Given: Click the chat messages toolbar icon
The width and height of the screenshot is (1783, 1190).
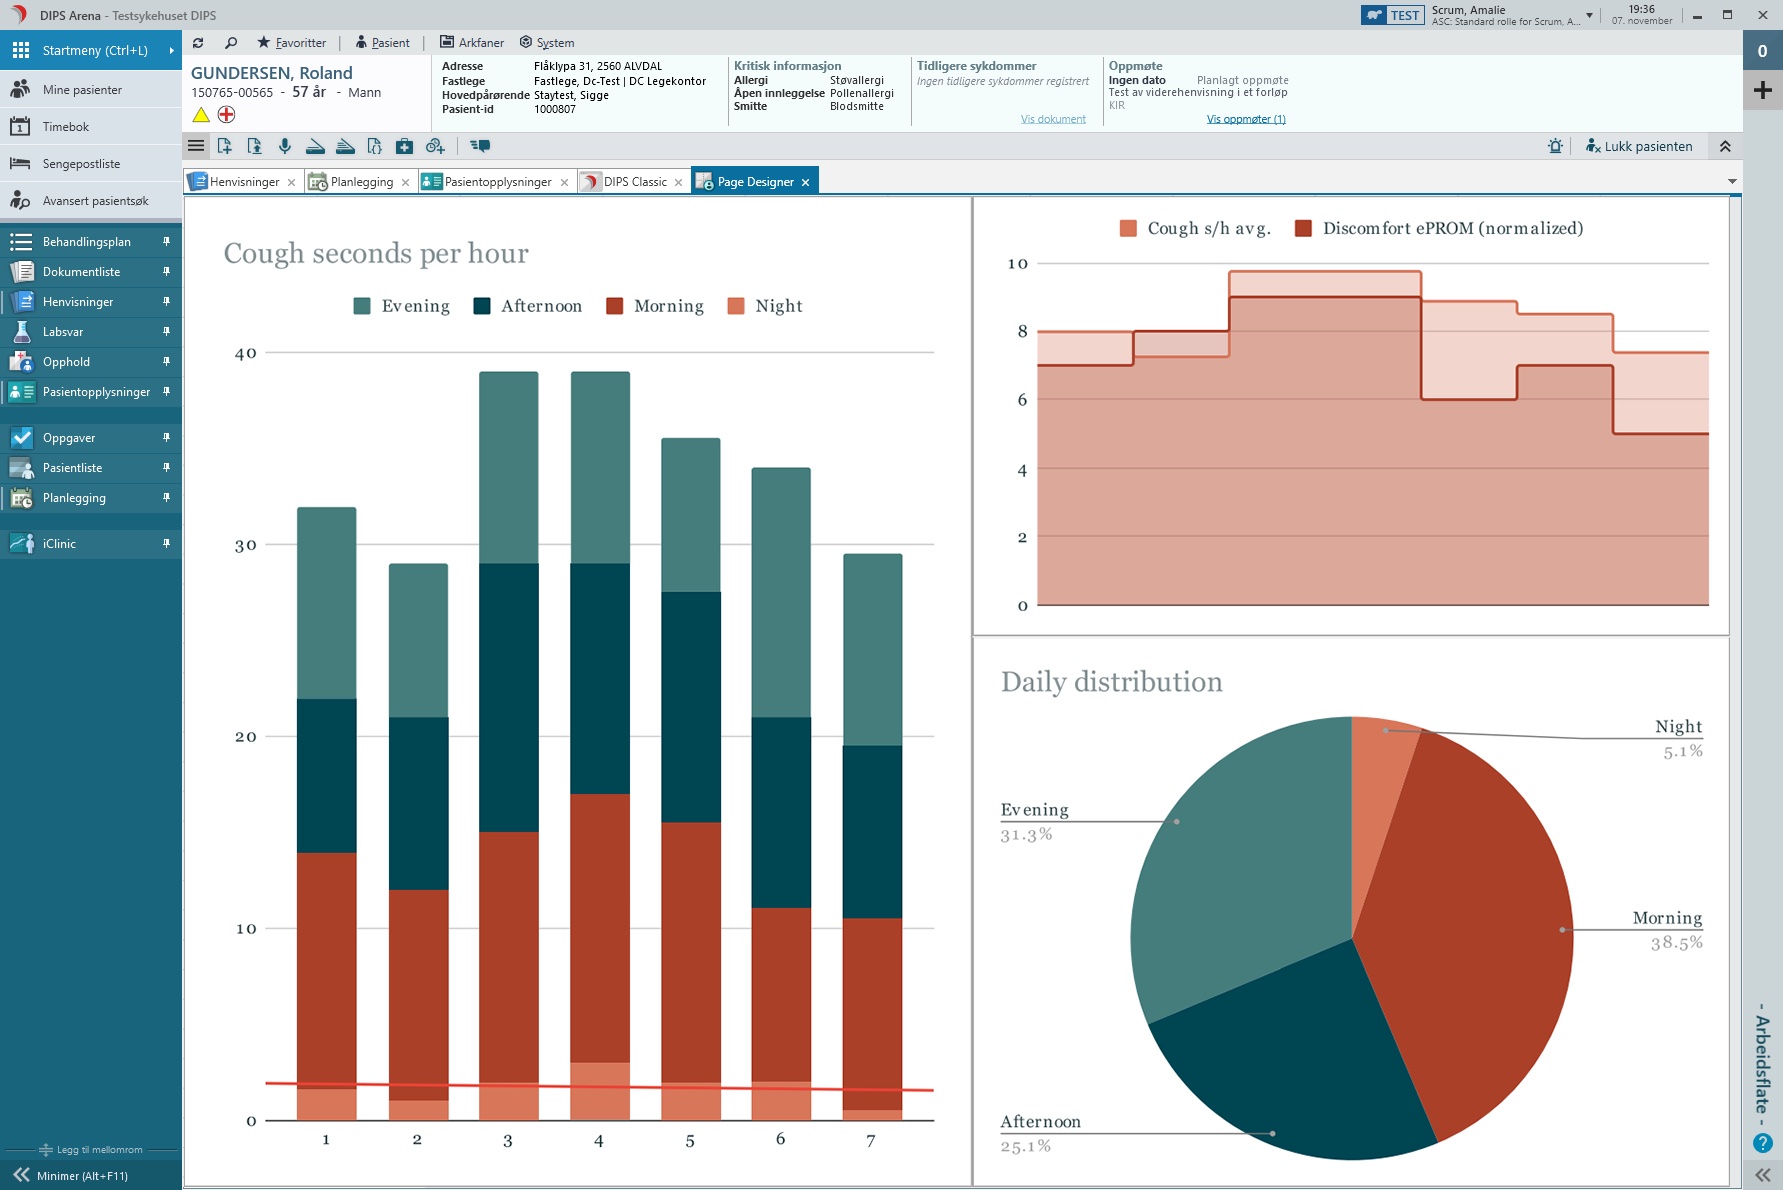Looking at the screenshot, I should click(x=480, y=146).
